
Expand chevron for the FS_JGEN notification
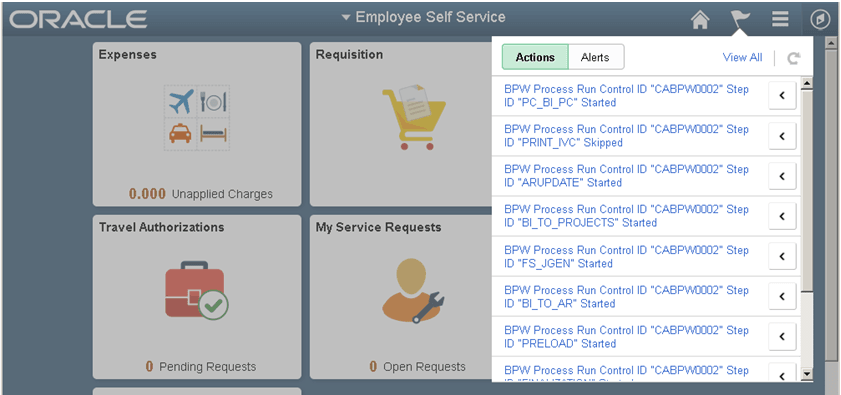(782, 257)
